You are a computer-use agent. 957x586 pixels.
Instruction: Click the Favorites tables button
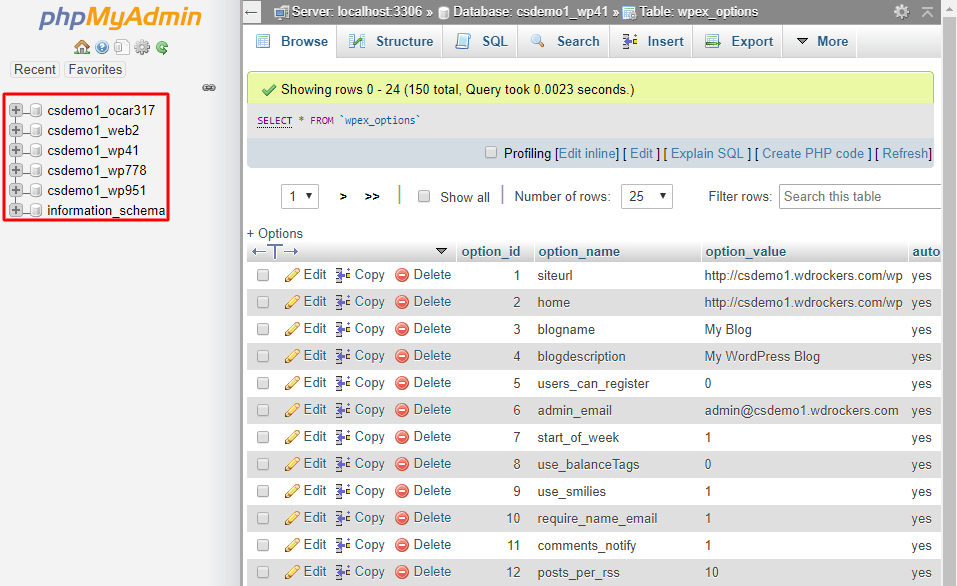pyautogui.click(x=95, y=70)
